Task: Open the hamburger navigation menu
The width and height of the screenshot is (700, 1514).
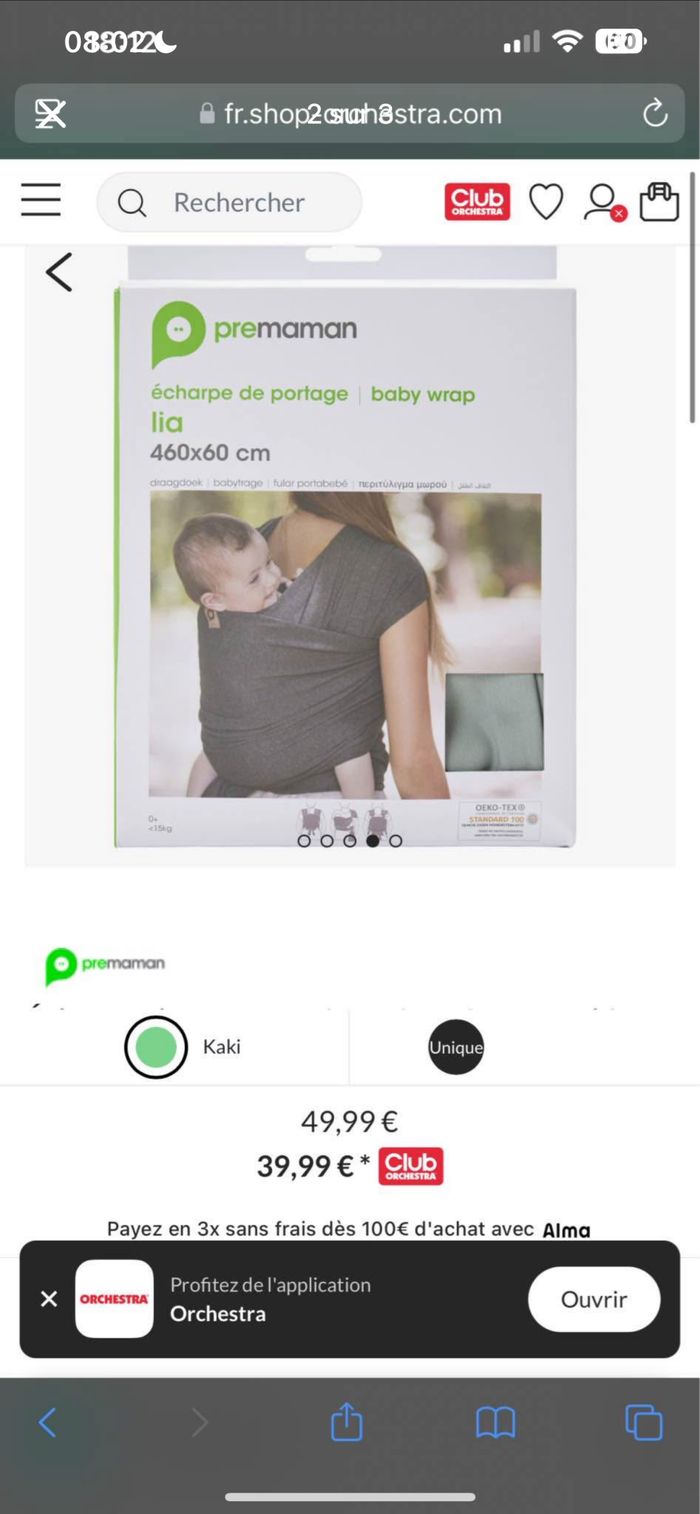Action: point(41,201)
